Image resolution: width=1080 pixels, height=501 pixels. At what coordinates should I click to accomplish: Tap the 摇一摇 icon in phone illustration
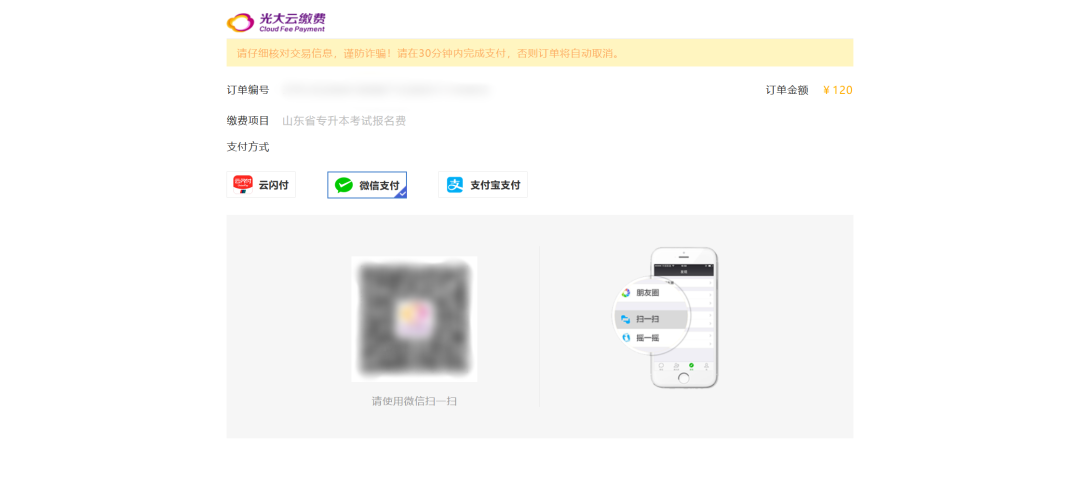click(x=626, y=338)
